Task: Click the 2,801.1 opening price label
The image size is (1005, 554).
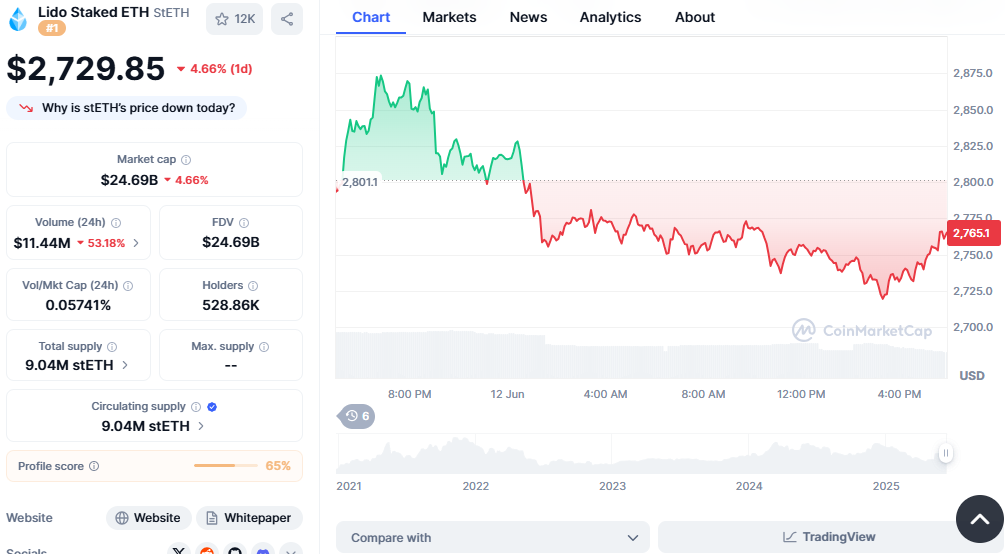Action: pos(360,182)
